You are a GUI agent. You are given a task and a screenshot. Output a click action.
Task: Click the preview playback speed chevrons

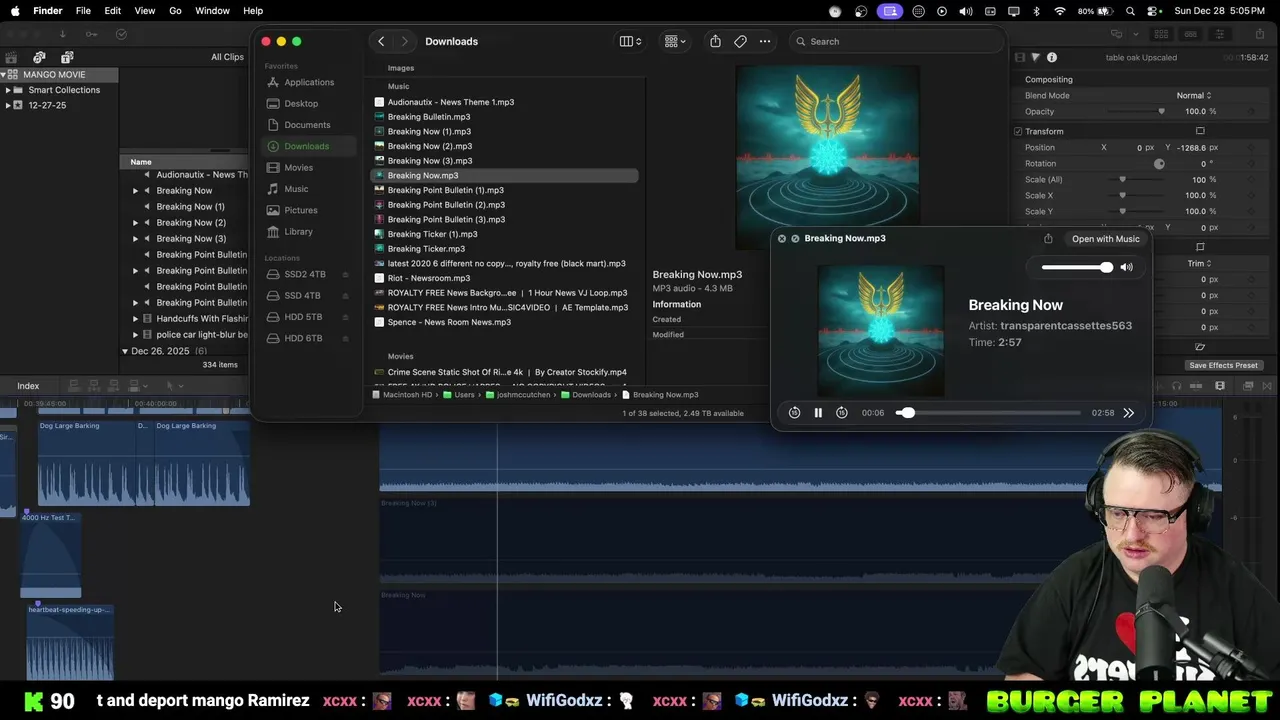point(1129,413)
